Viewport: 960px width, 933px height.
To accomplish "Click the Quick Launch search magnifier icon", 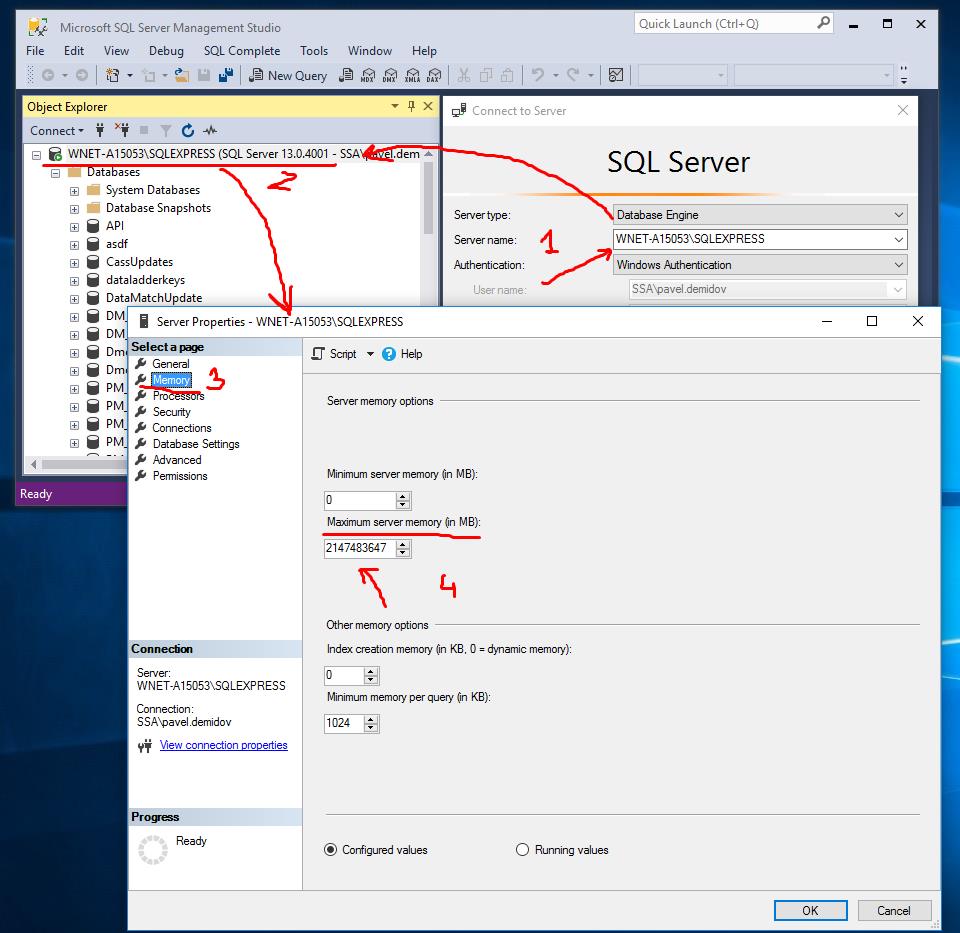I will tap(823, 23).
